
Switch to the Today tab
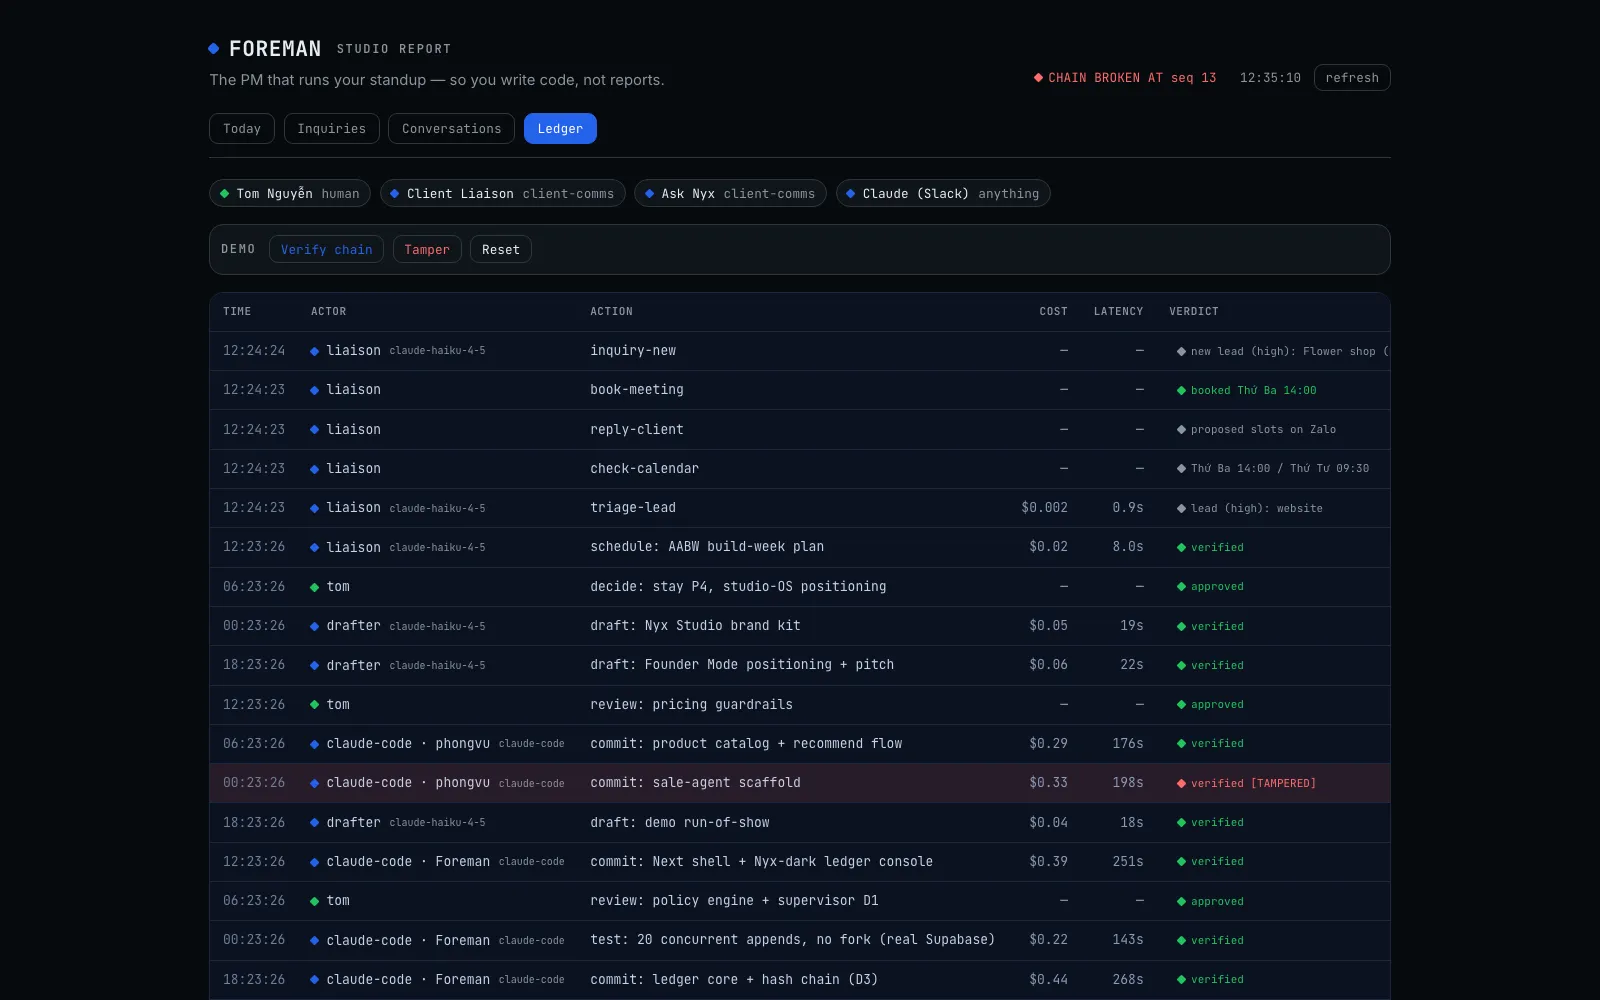click(x=242, y=128)
